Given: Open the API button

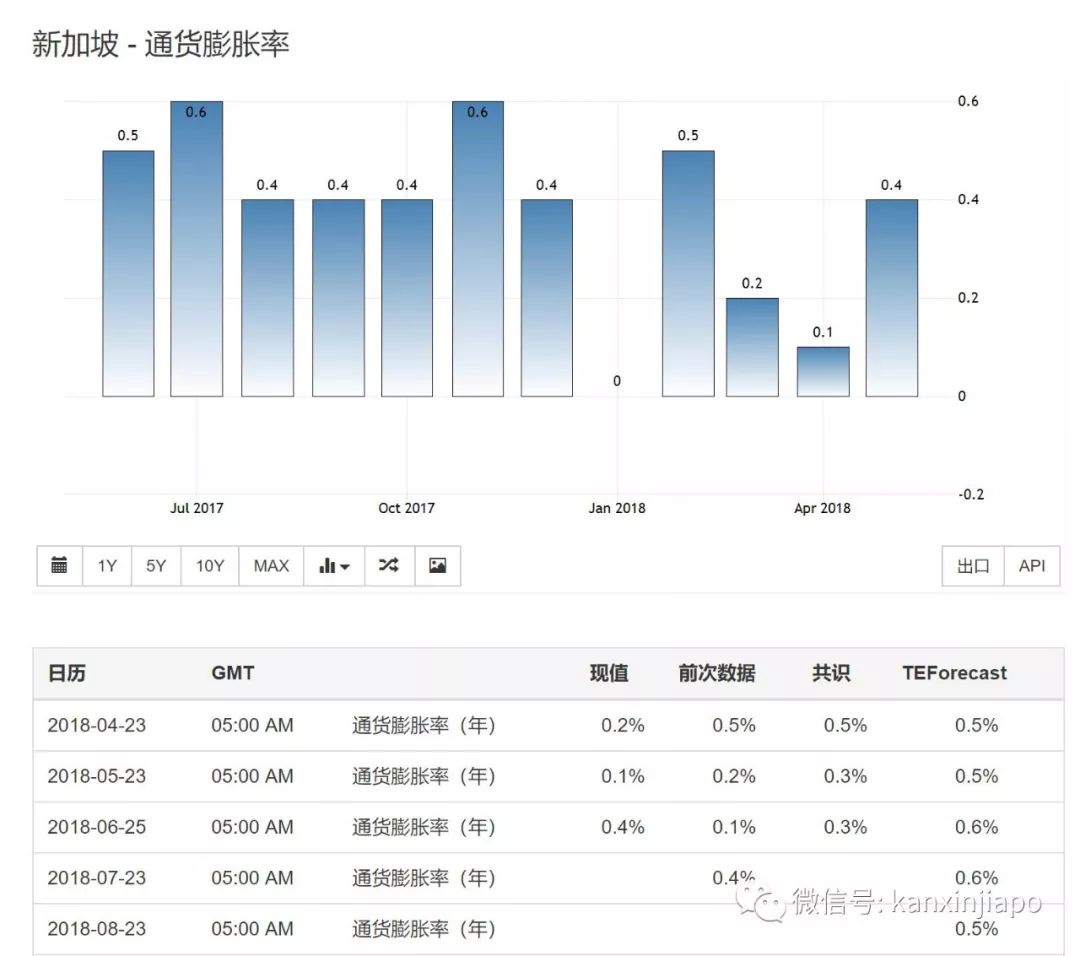Looking at the screenshot, I should (x=1032, y=566).
